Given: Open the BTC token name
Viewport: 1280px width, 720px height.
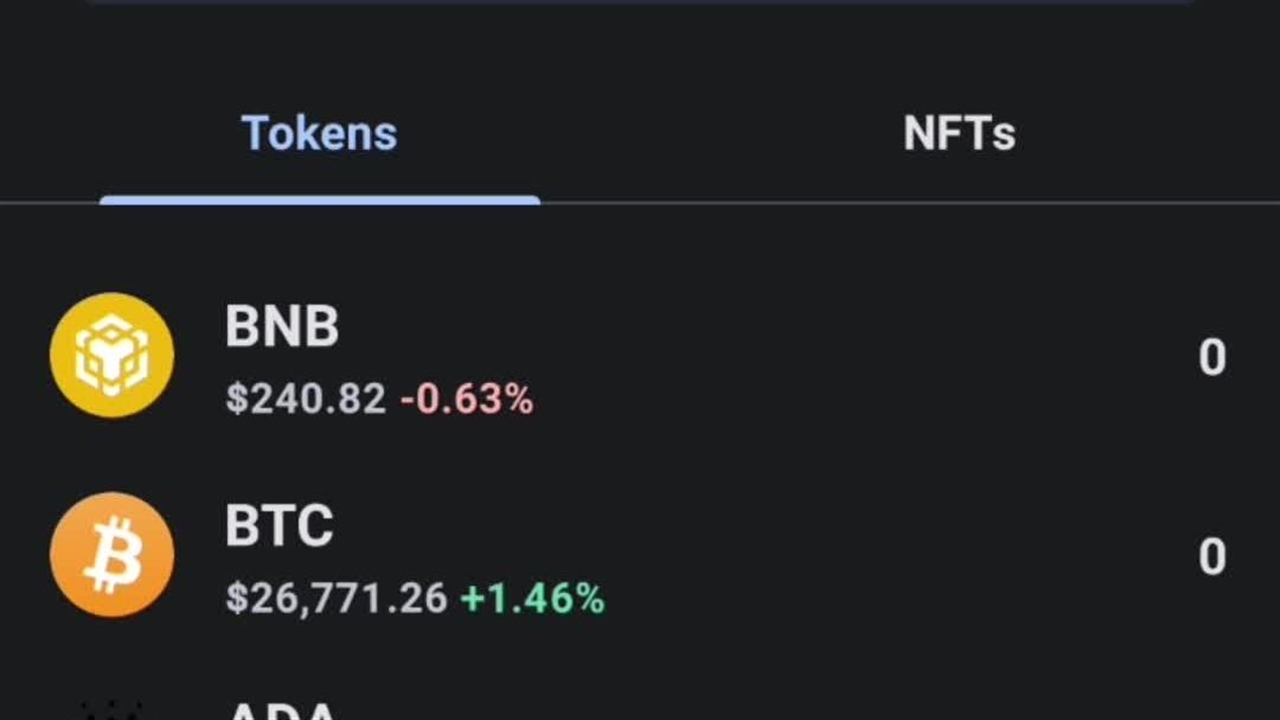Looking at the screenshot, I should point(279,526).
